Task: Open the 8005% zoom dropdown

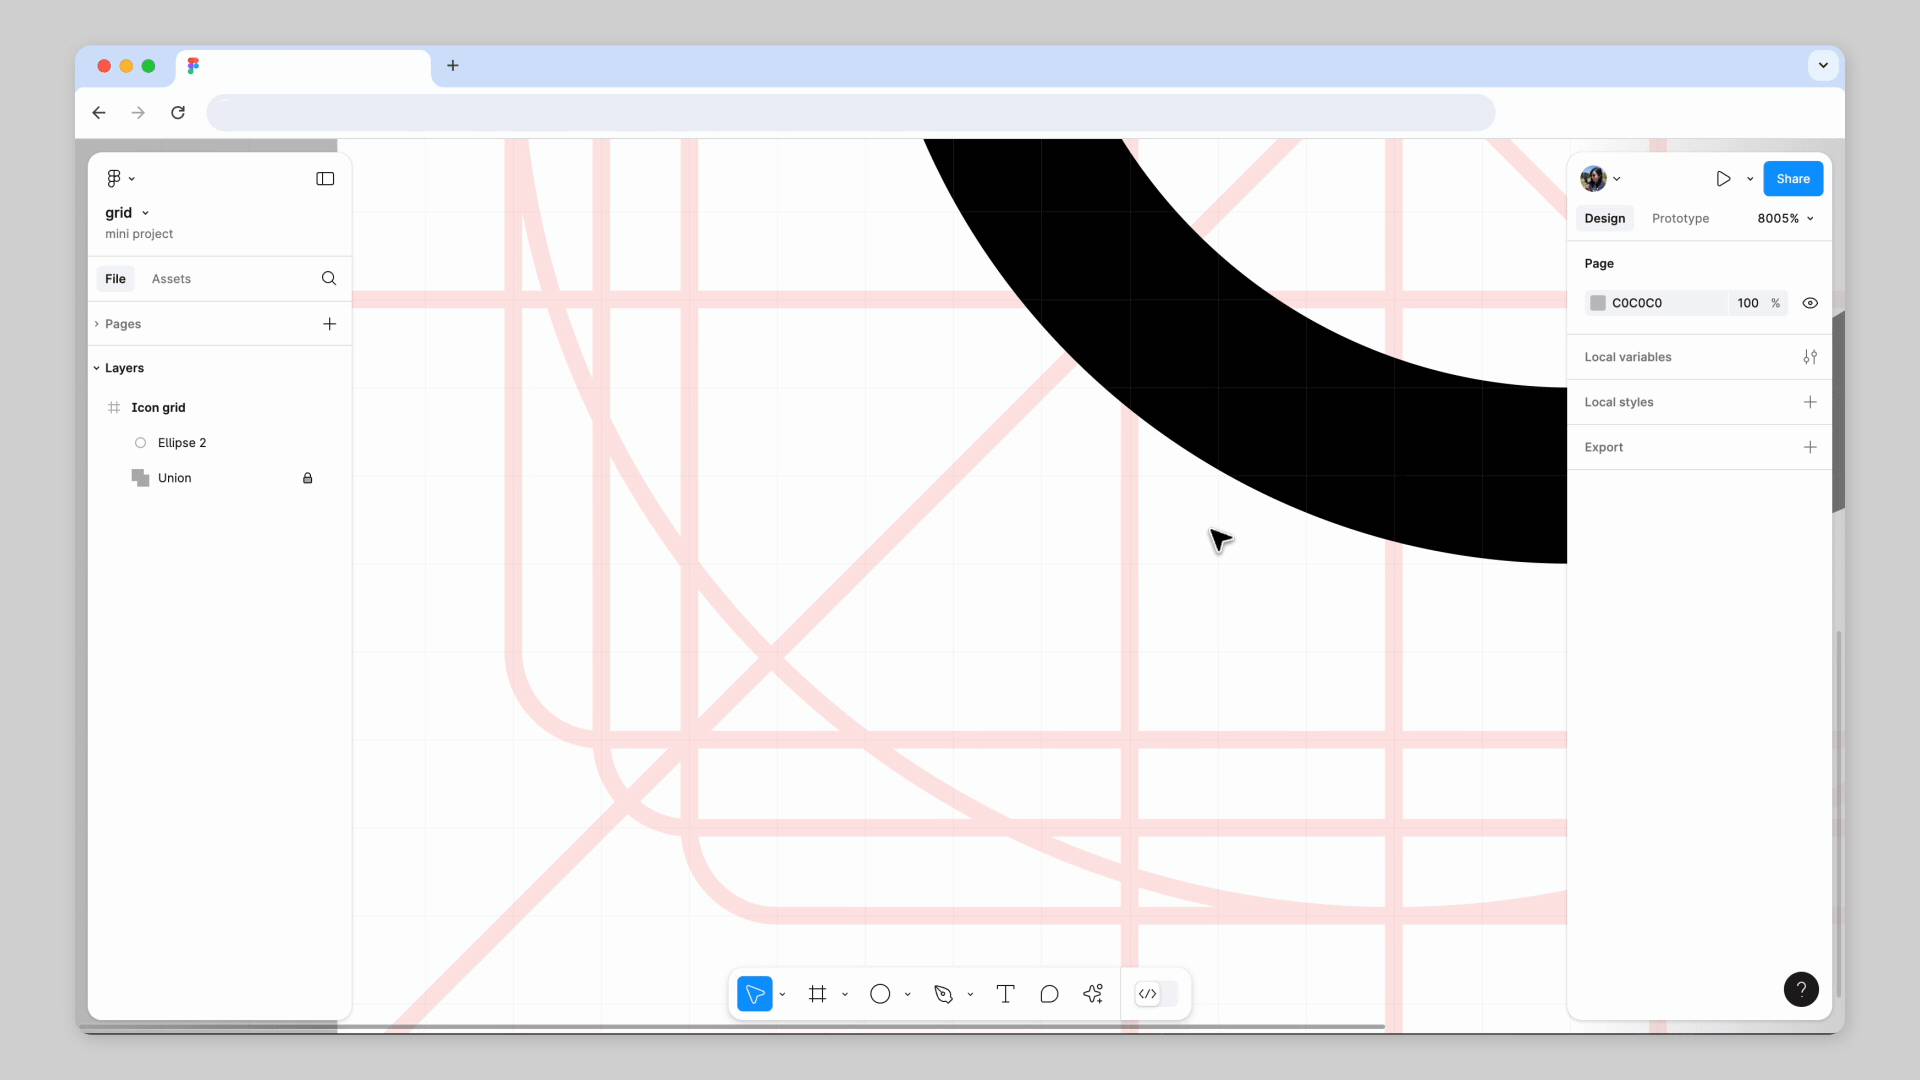Action: pos(1785,218)
